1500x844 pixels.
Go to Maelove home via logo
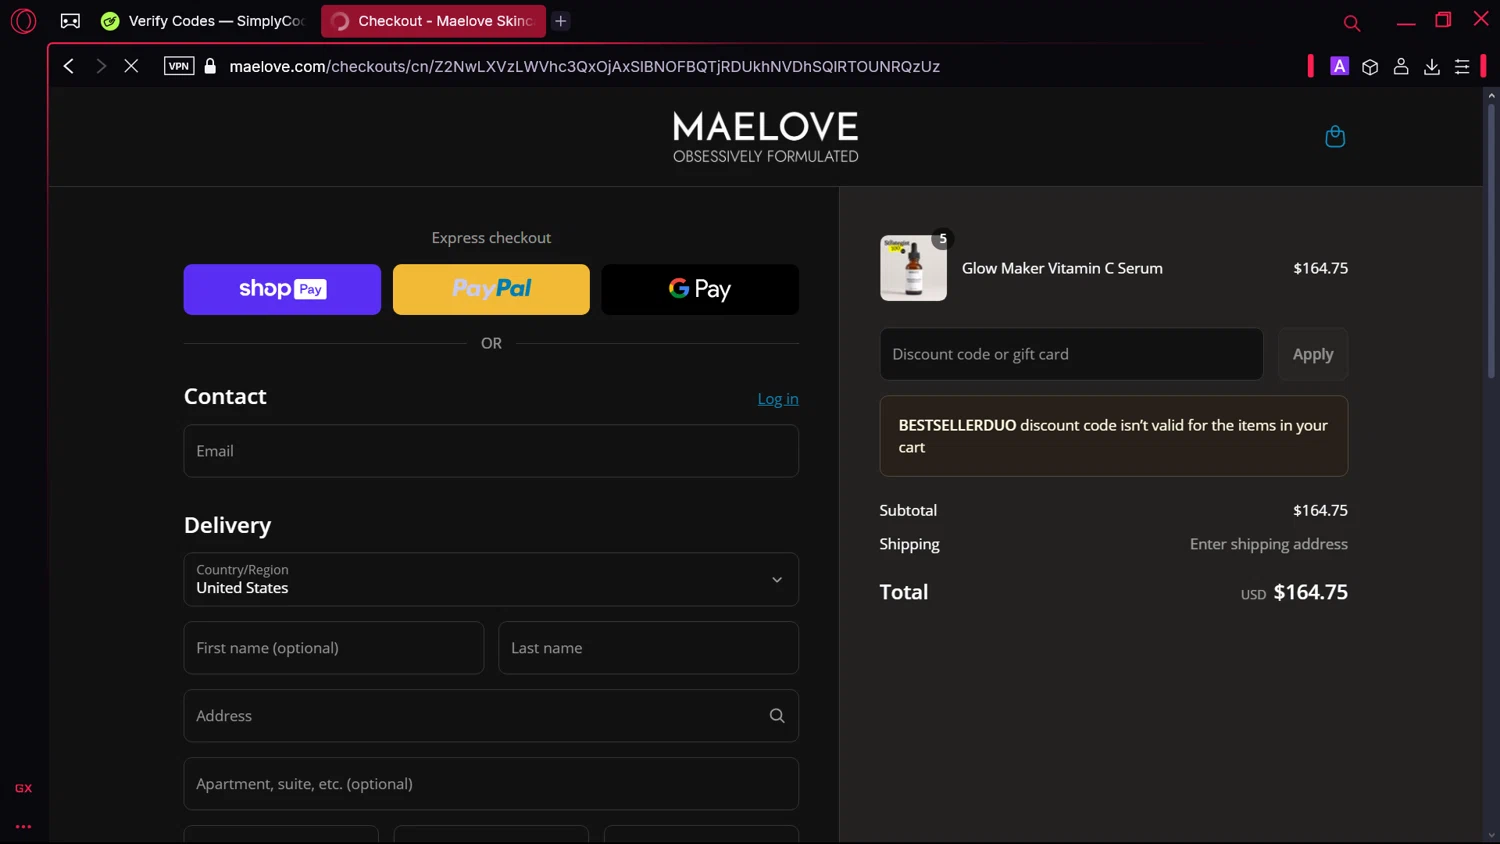click(765, 137)
